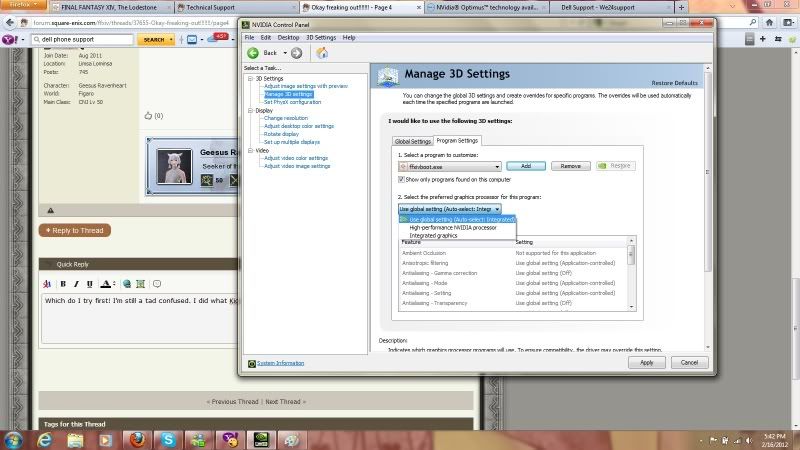Click insert image icon in Quick Reply
Image resolution: width=800 pixels, height=450 pixels.
click(x=140, y=284)
